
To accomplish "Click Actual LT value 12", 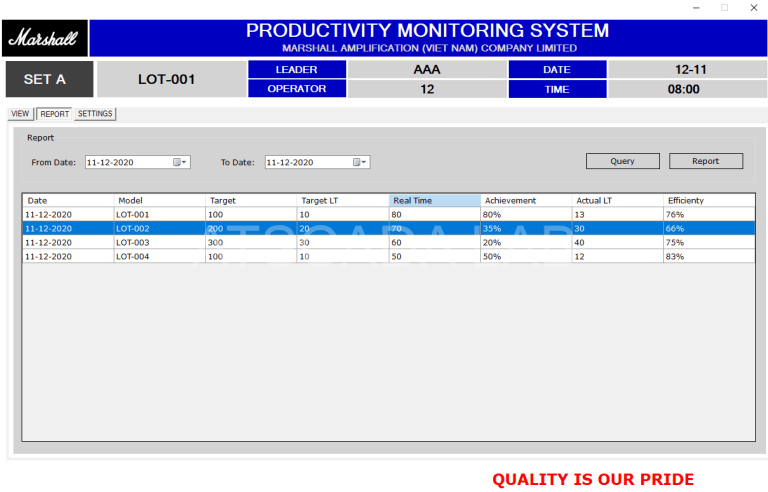I will pos(618,256).
